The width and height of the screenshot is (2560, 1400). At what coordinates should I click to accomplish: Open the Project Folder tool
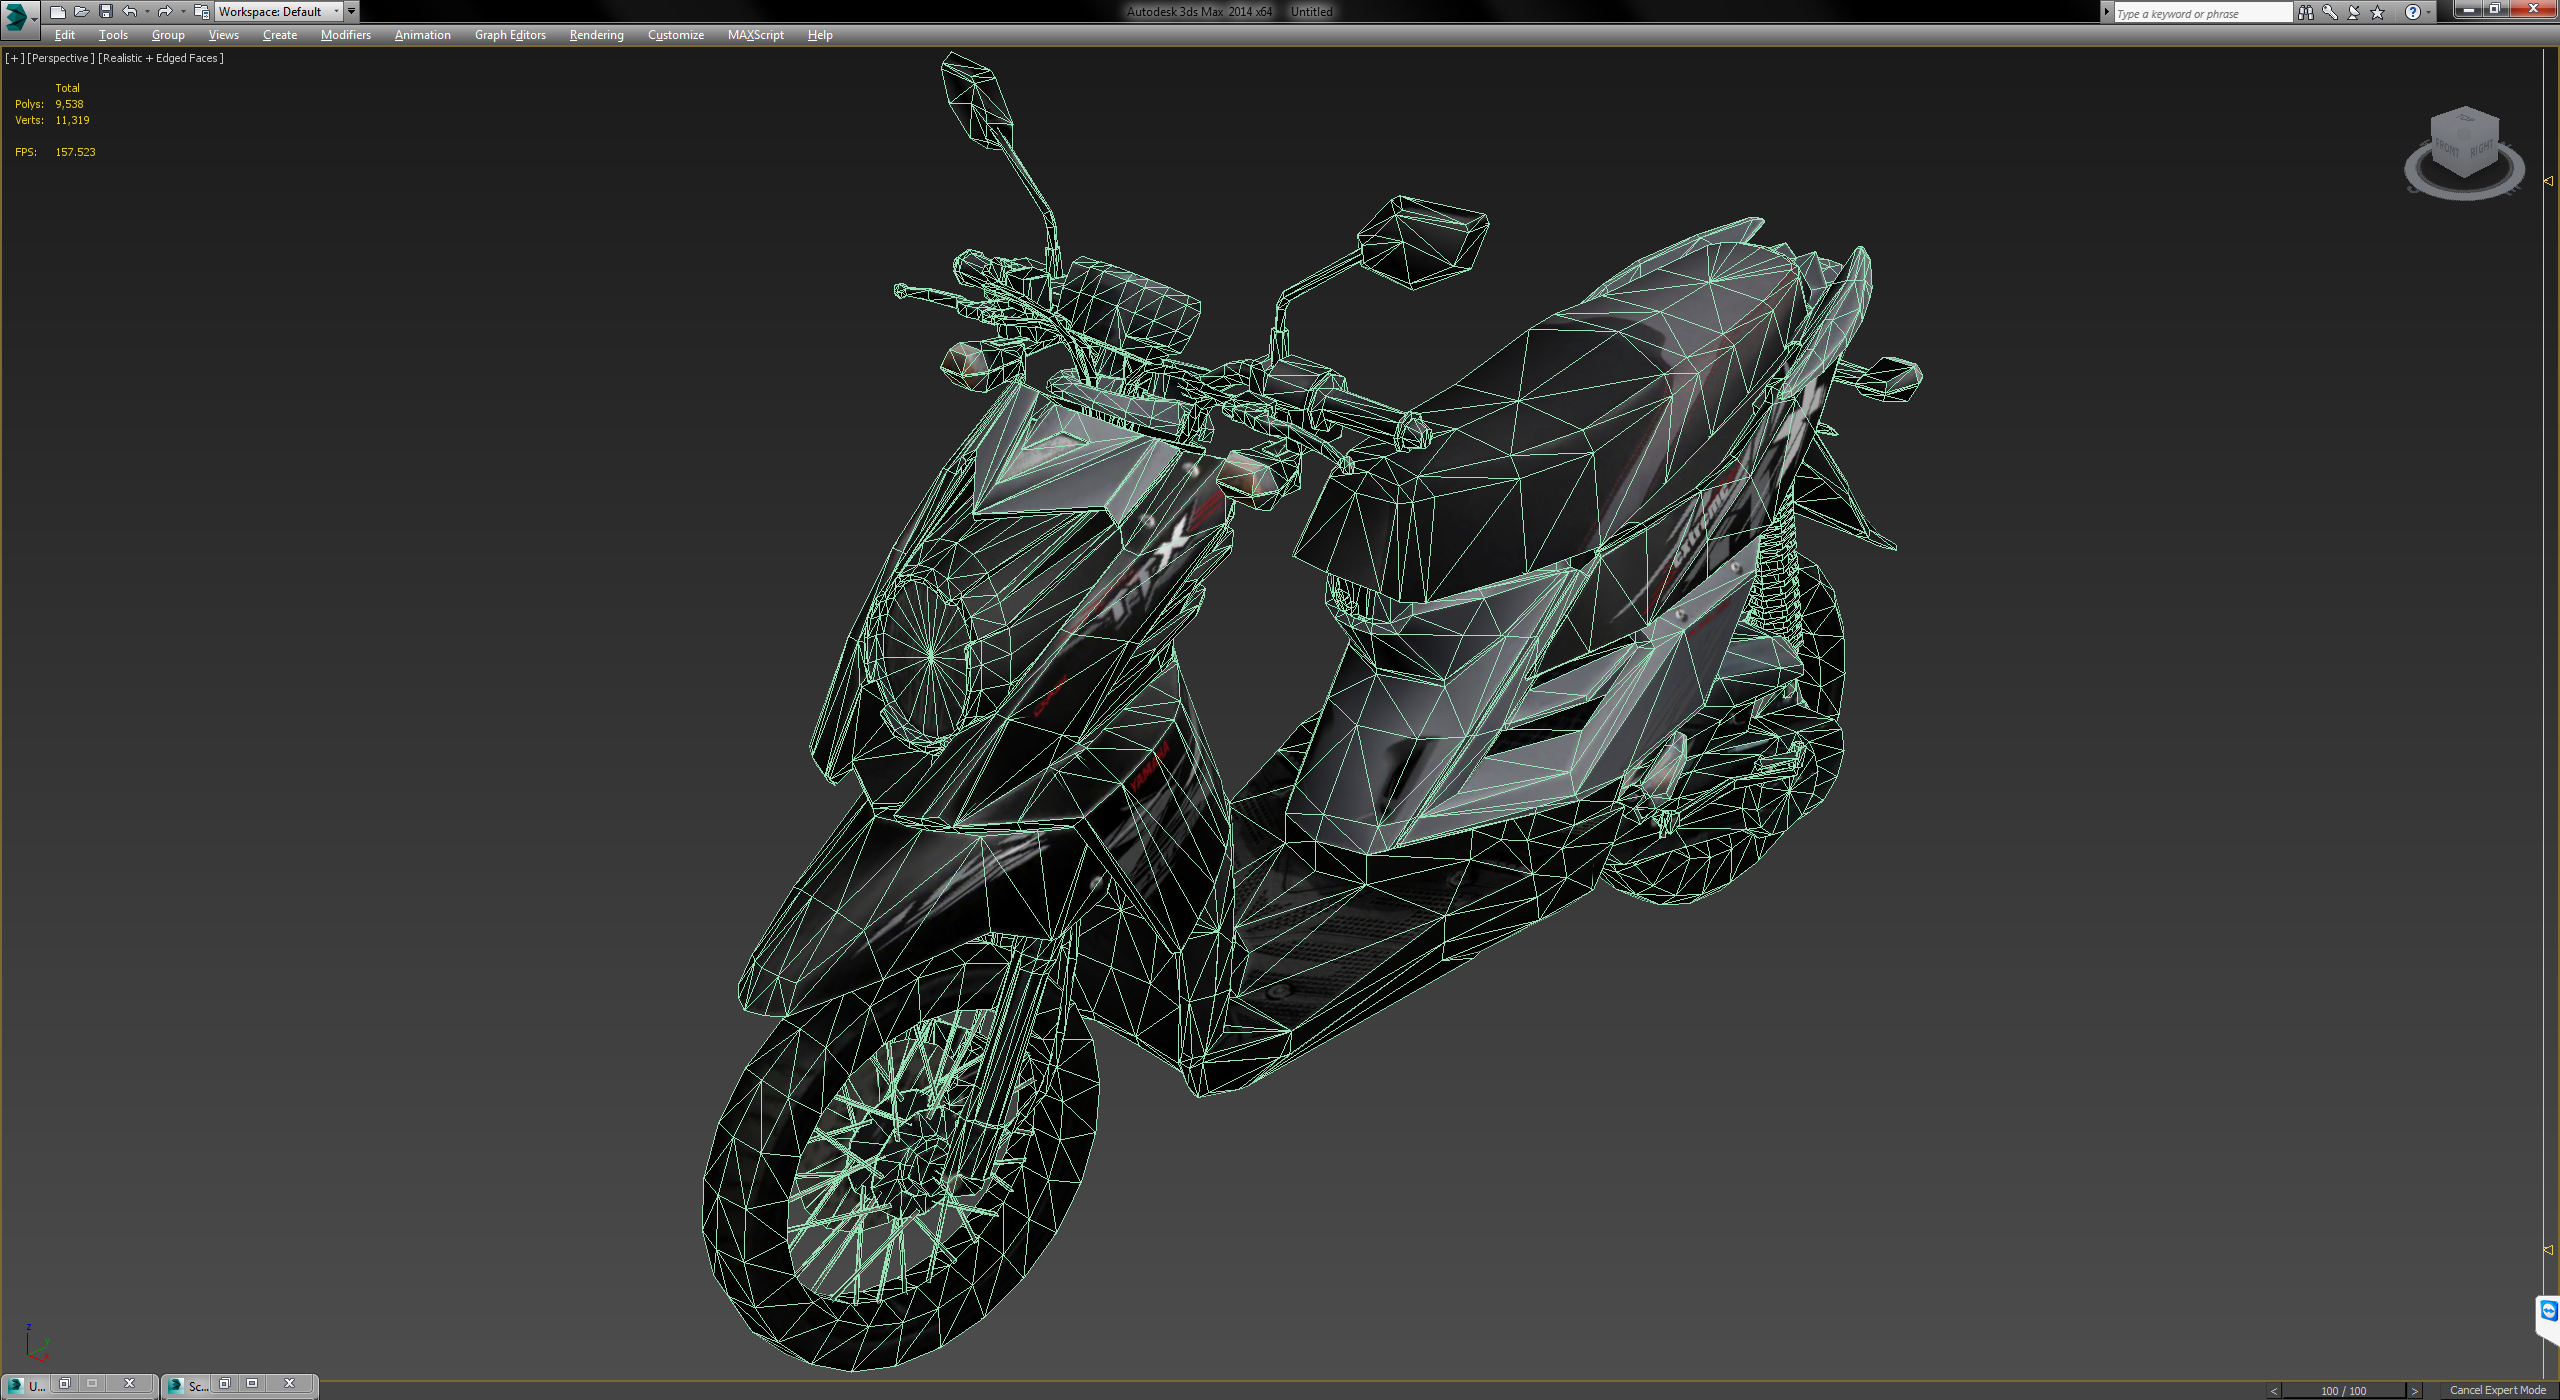(x=200, y=11)
